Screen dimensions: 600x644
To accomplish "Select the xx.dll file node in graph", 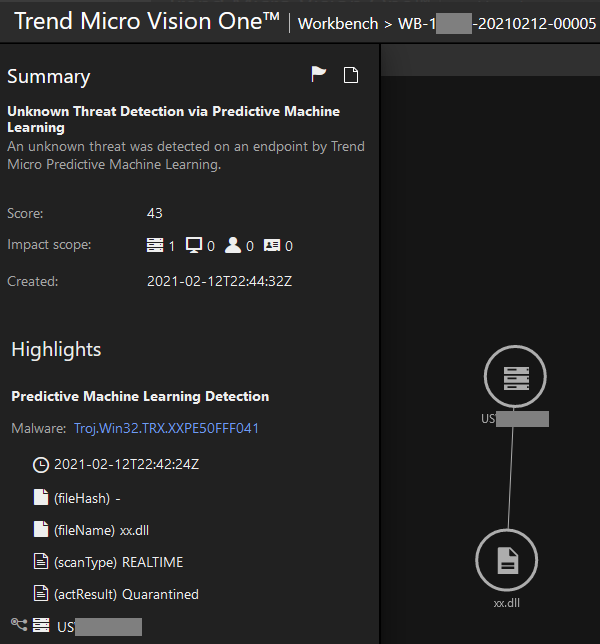I will pos(507,561).
